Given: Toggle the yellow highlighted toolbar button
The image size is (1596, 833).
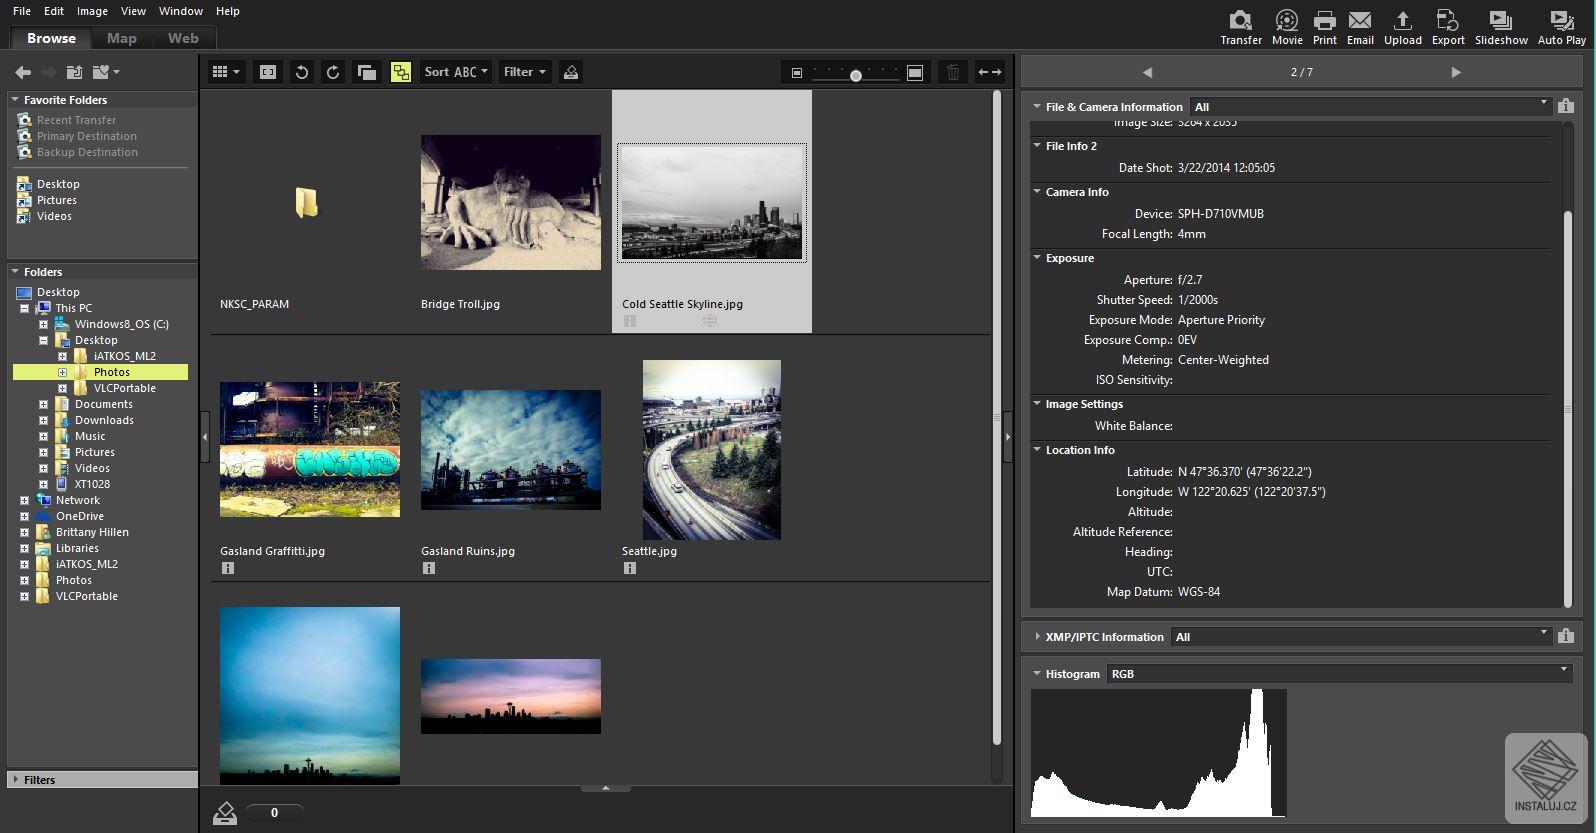Looking at the screenshot, I should [x=401, y=72].
